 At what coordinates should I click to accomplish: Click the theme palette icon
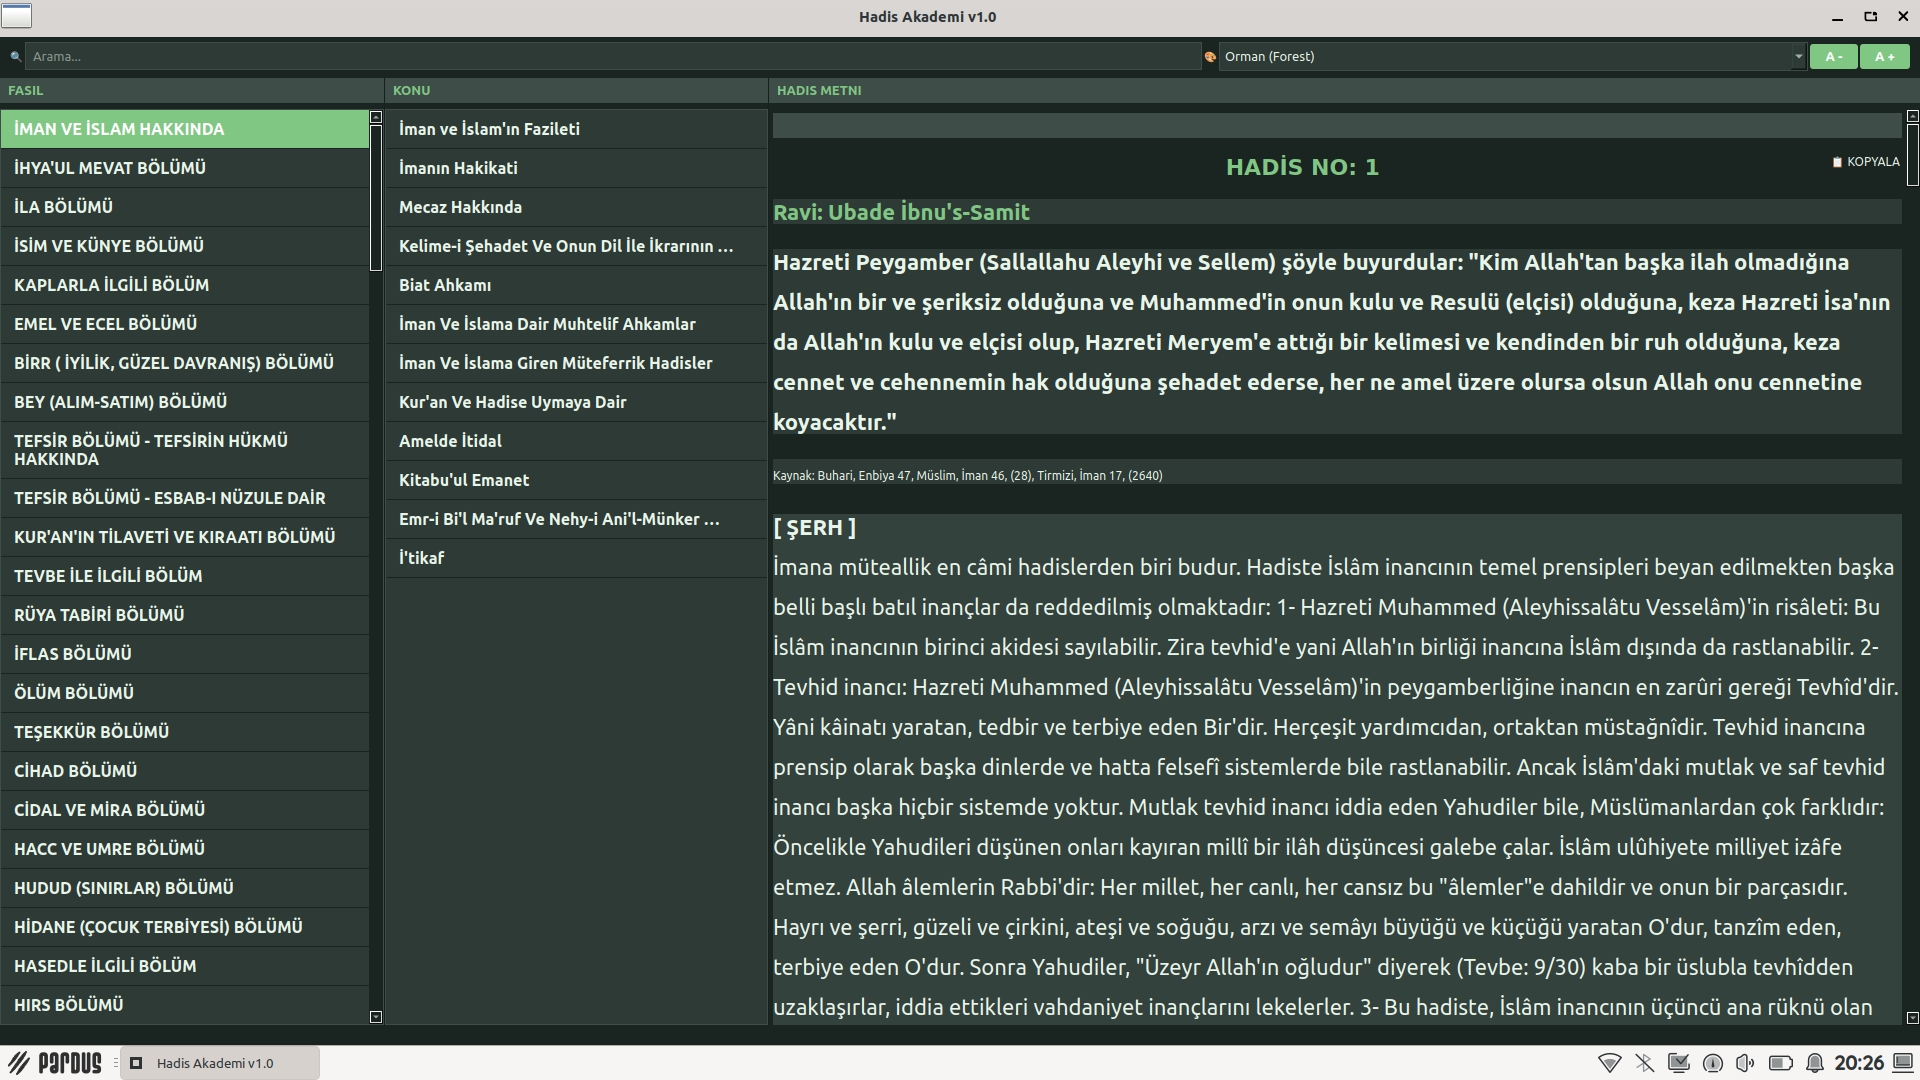click(x=1210, y=57)
